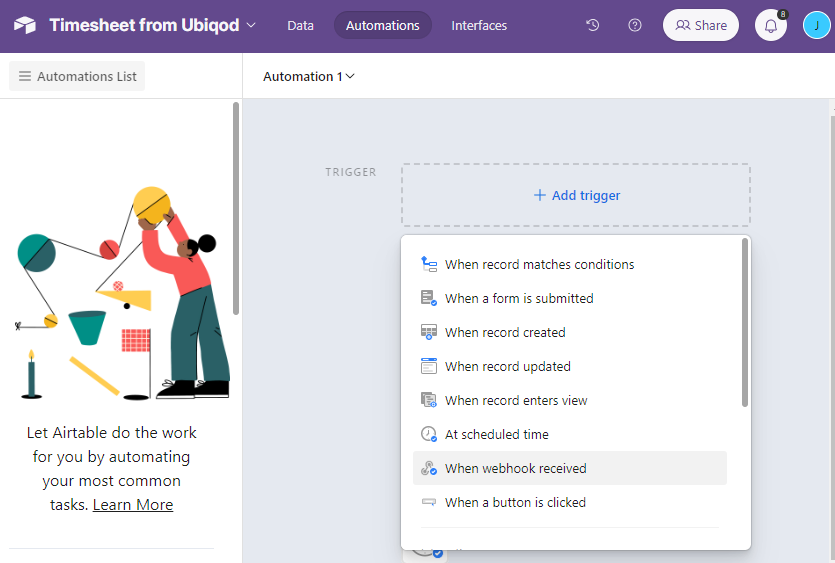Click the record matches conditions icon

pyautogui.click(x=429, y=264)
